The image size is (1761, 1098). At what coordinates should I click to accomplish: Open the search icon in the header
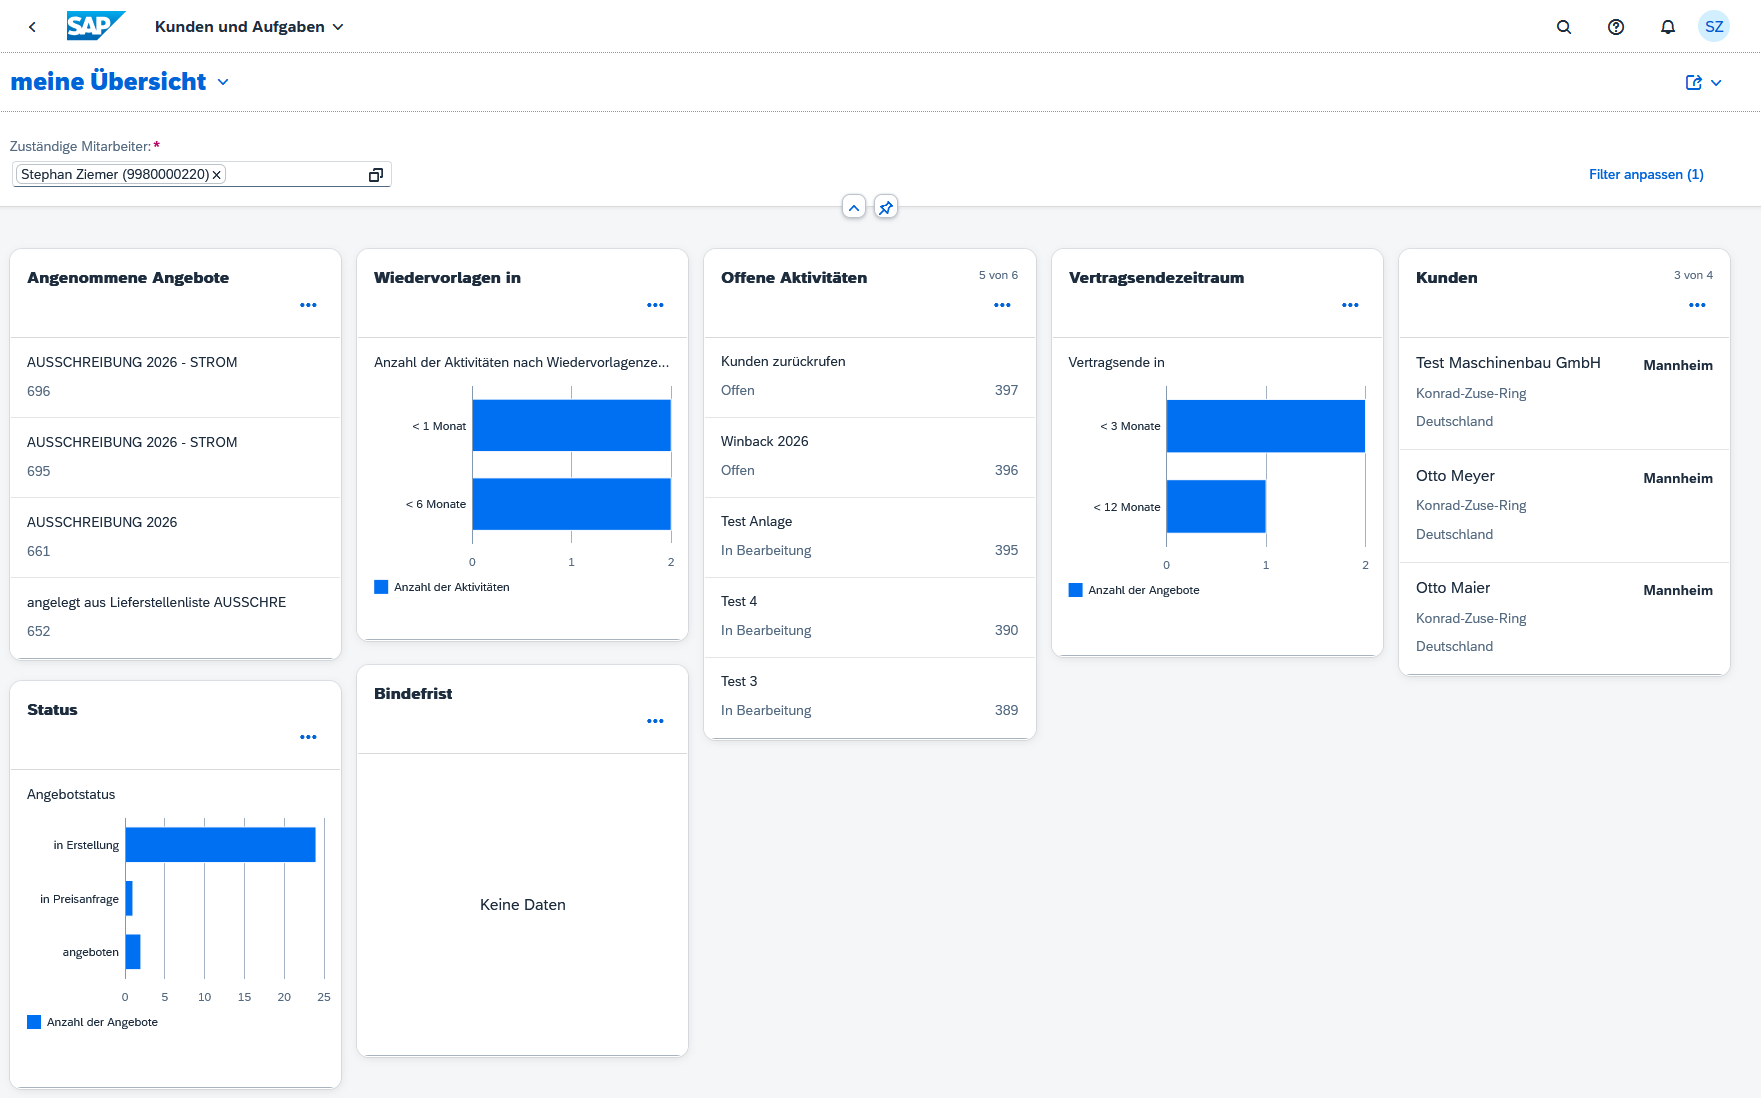click(x=1564, y=27)
